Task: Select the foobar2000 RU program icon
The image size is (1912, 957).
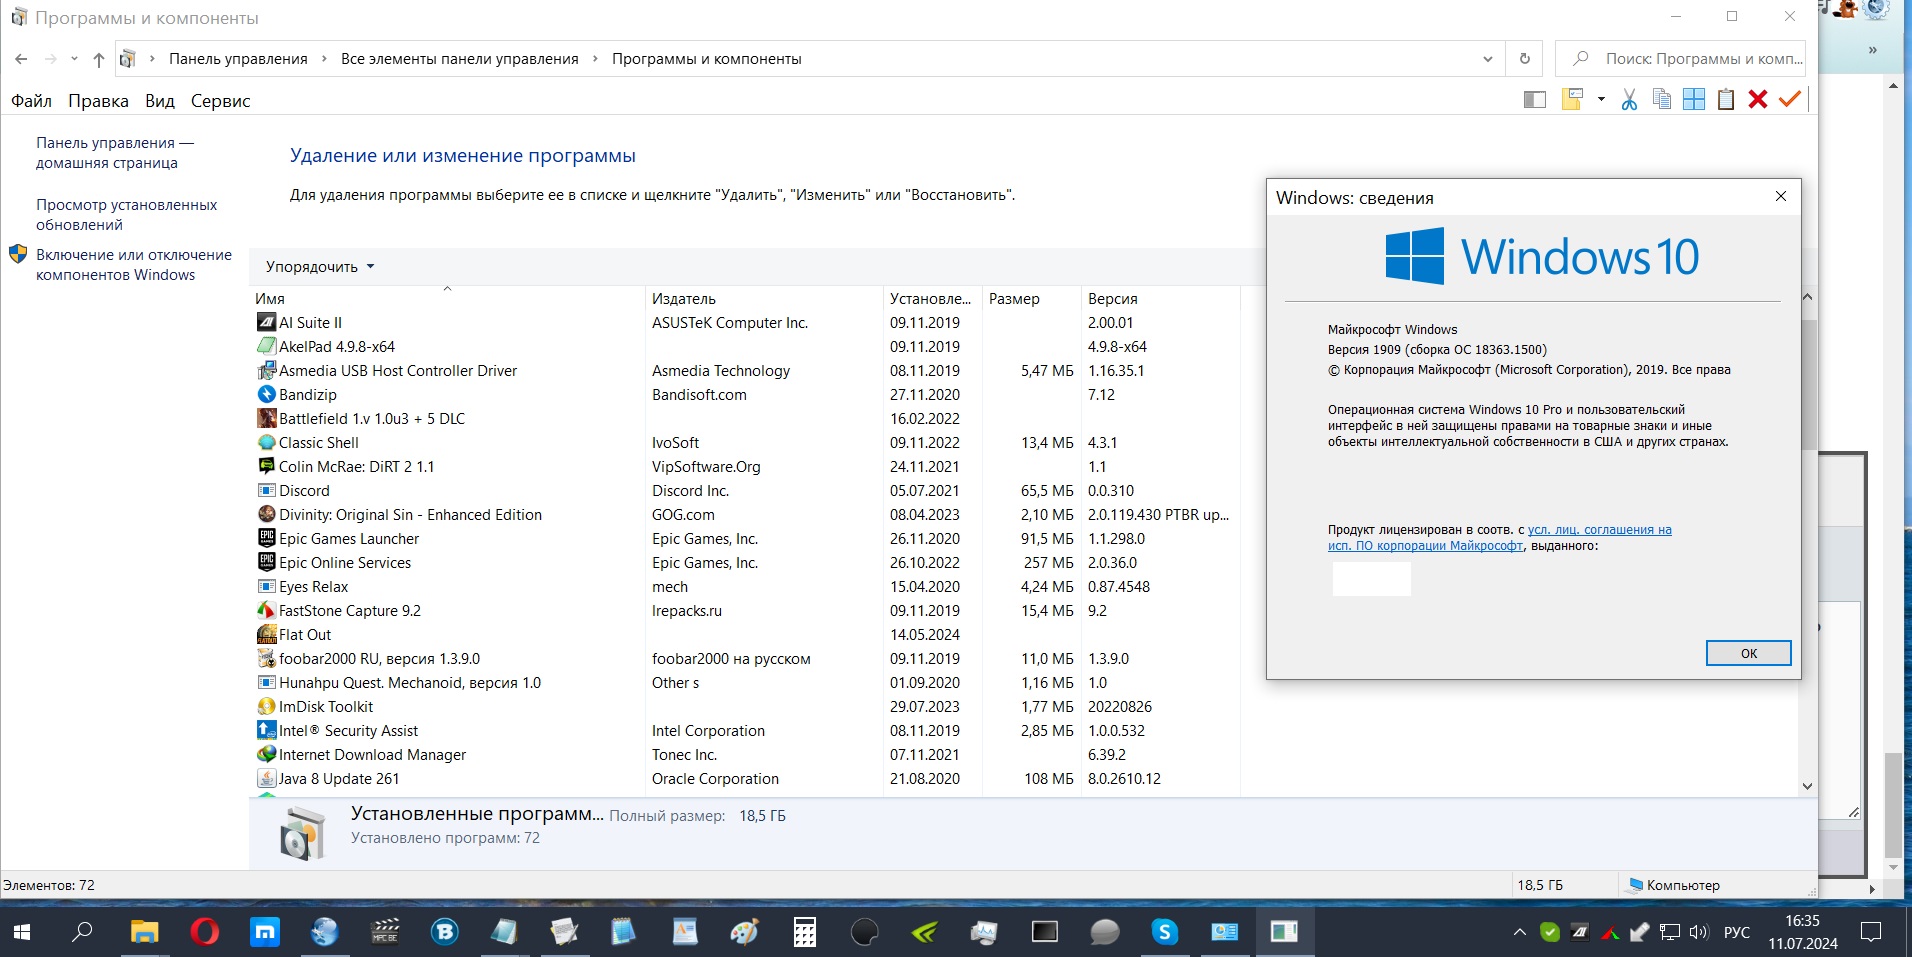Action: tap(266, 659)
